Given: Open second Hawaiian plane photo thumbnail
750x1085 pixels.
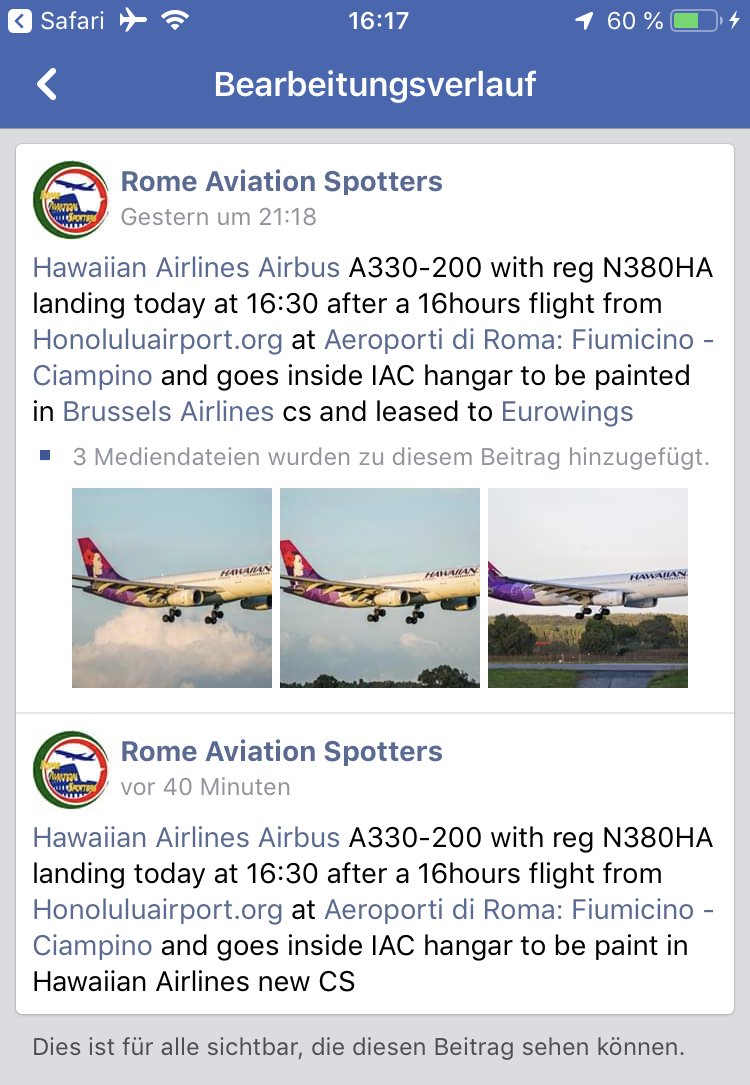Looking at the screenshot, I should [380, 588].
